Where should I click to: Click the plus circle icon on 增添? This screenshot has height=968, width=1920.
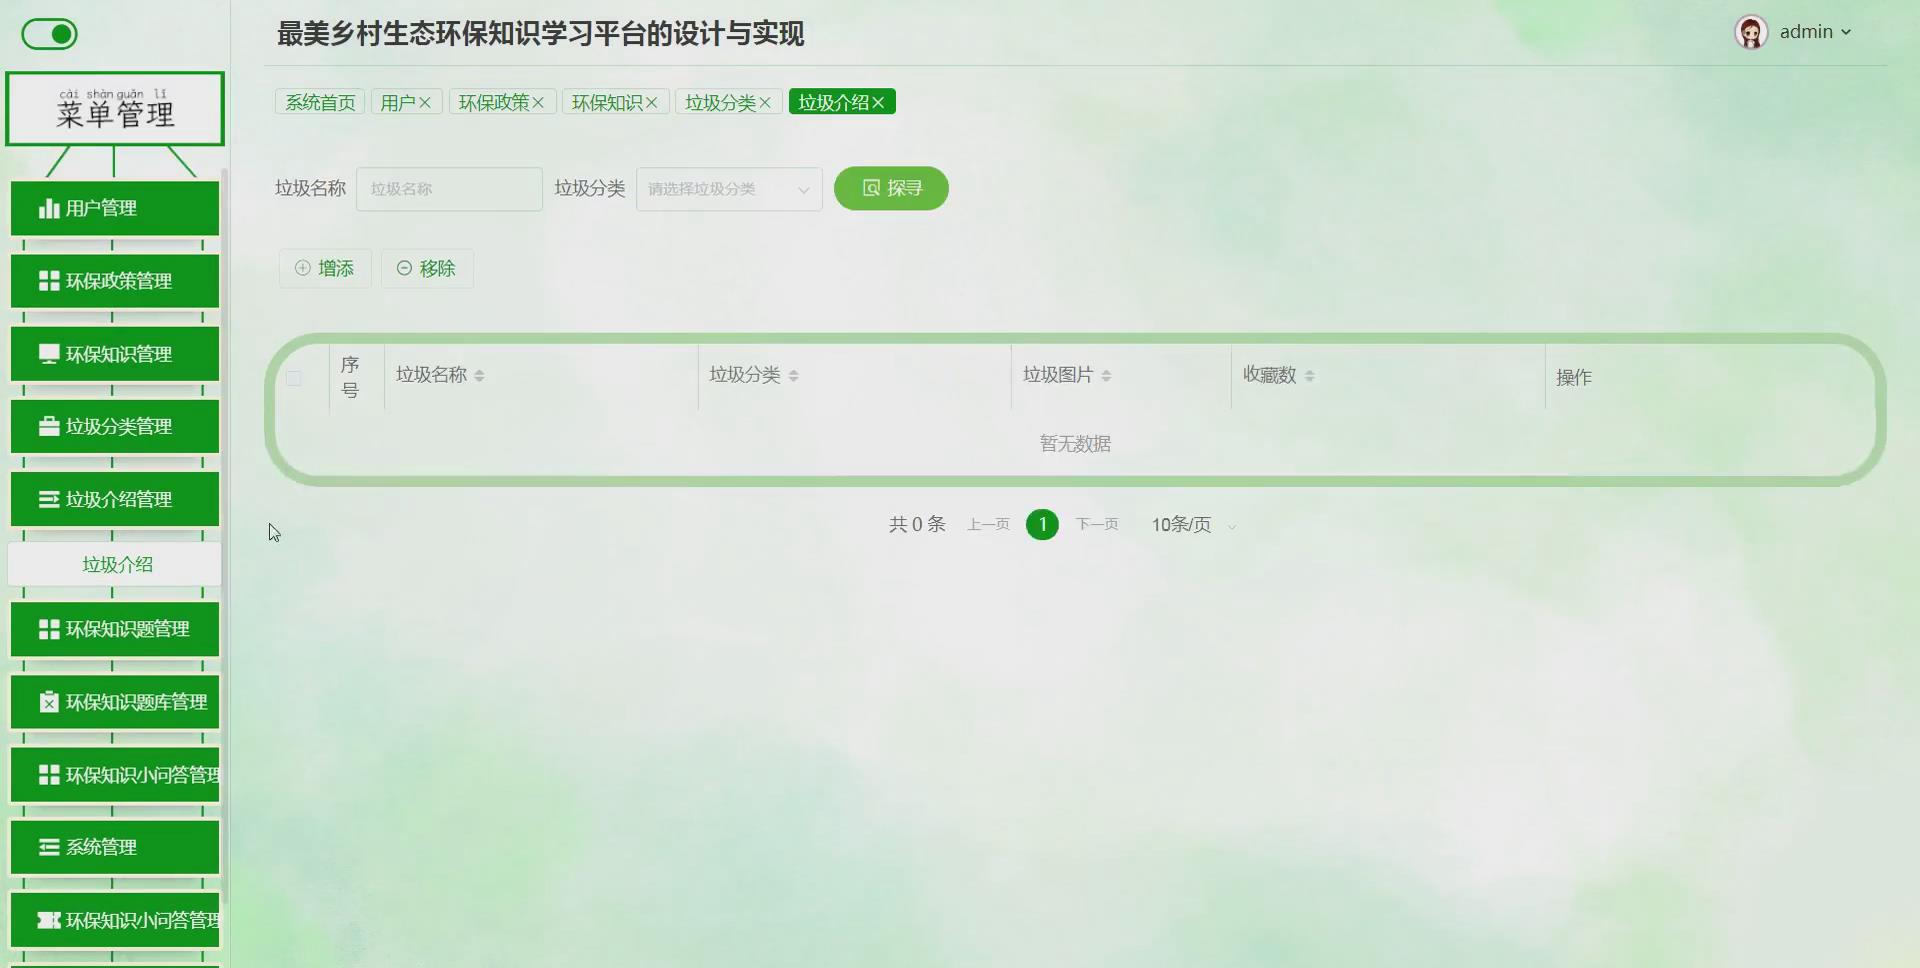coord(302,268)
